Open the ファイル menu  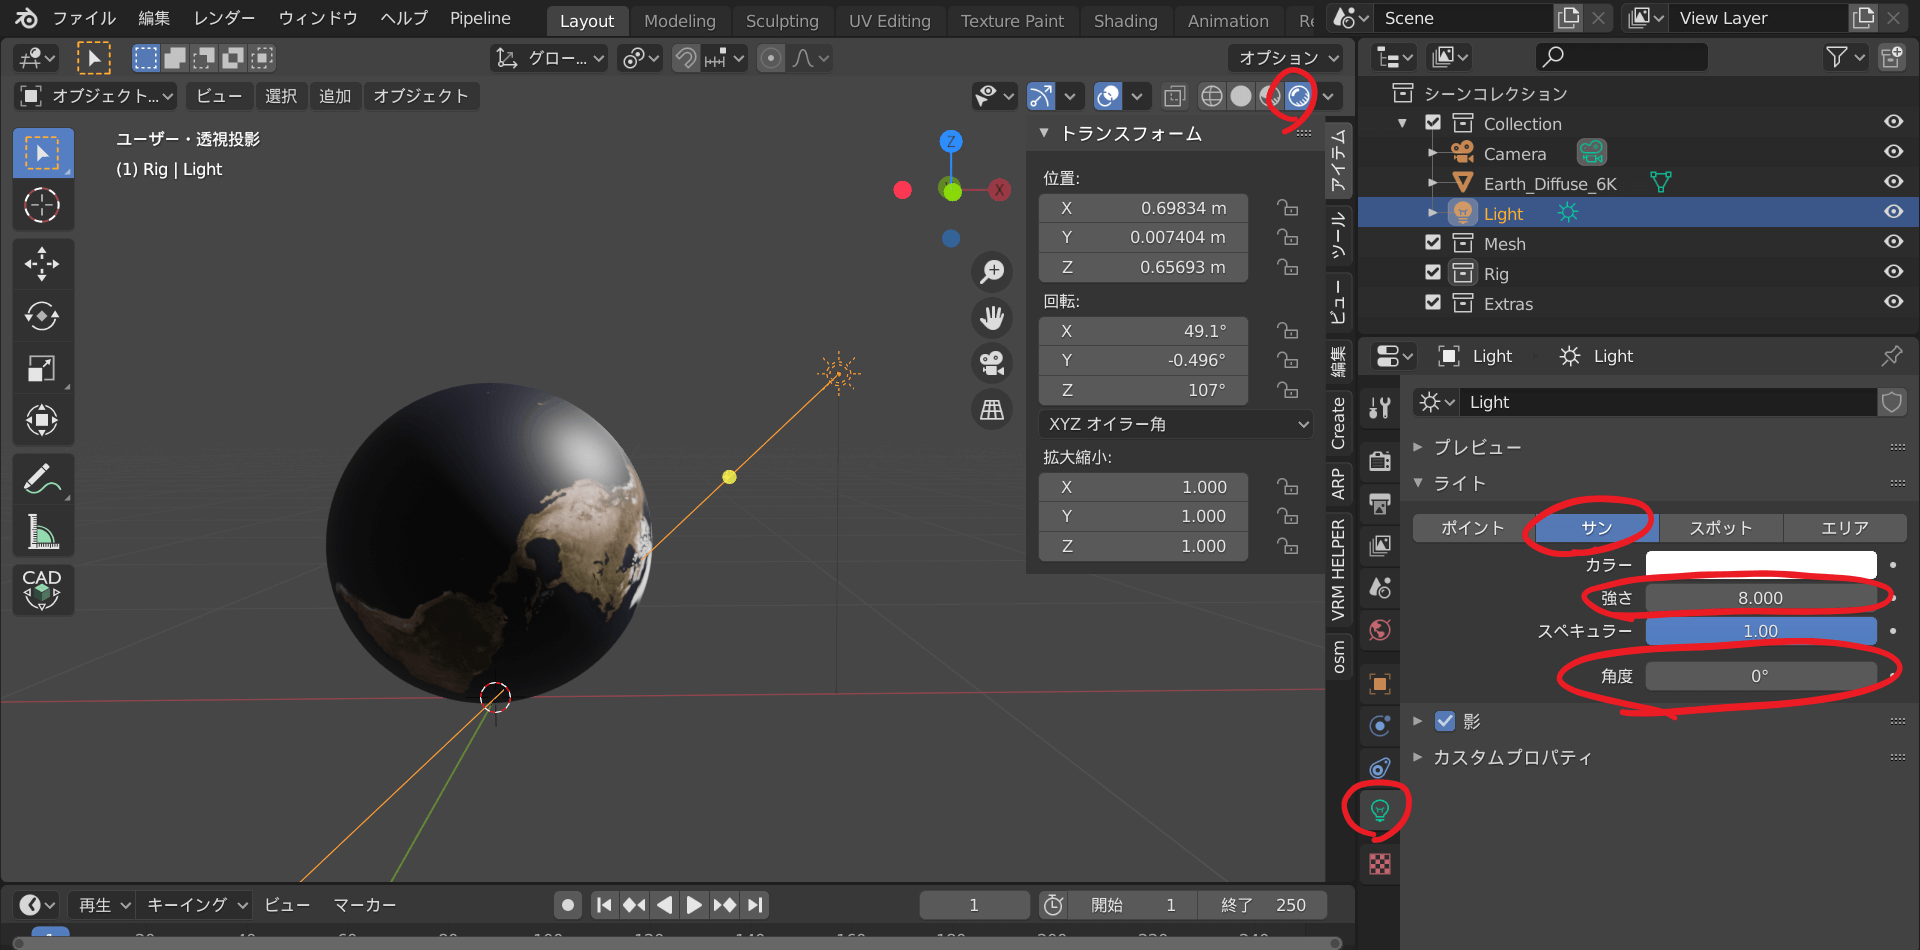click(x=84, y=18)
